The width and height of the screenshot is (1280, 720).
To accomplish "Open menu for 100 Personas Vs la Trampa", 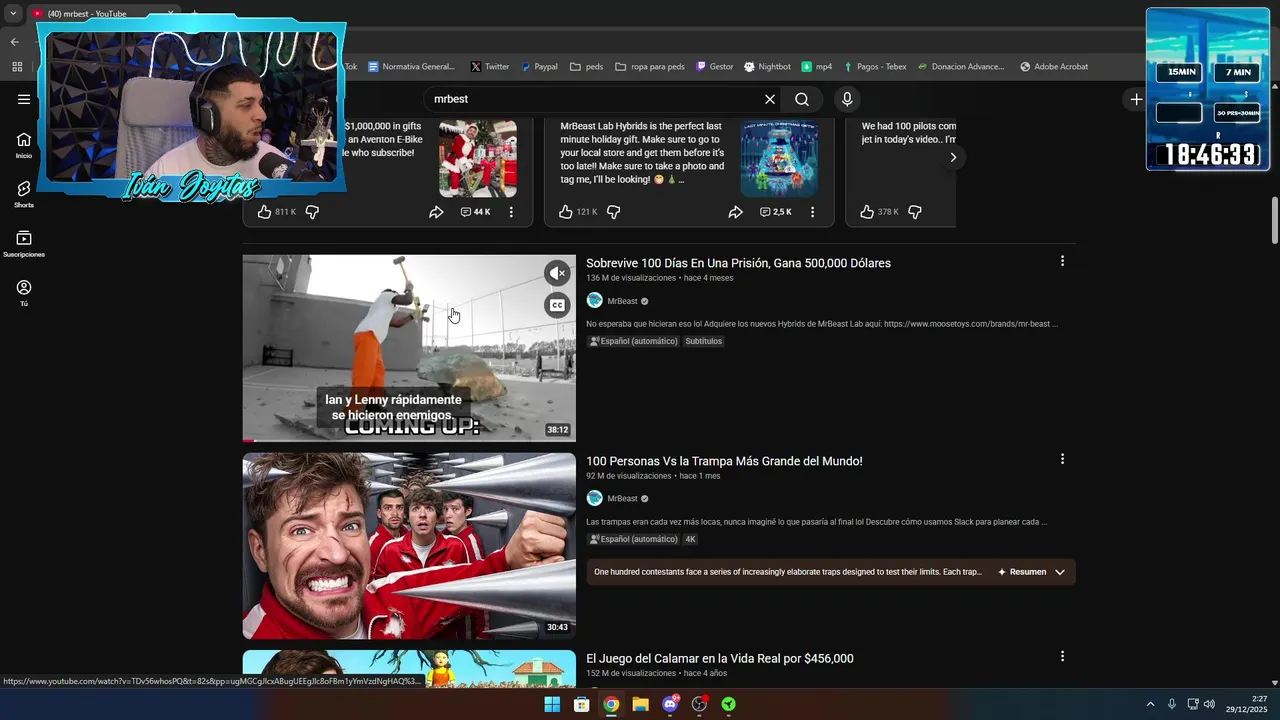I will tap(1062, 459).
